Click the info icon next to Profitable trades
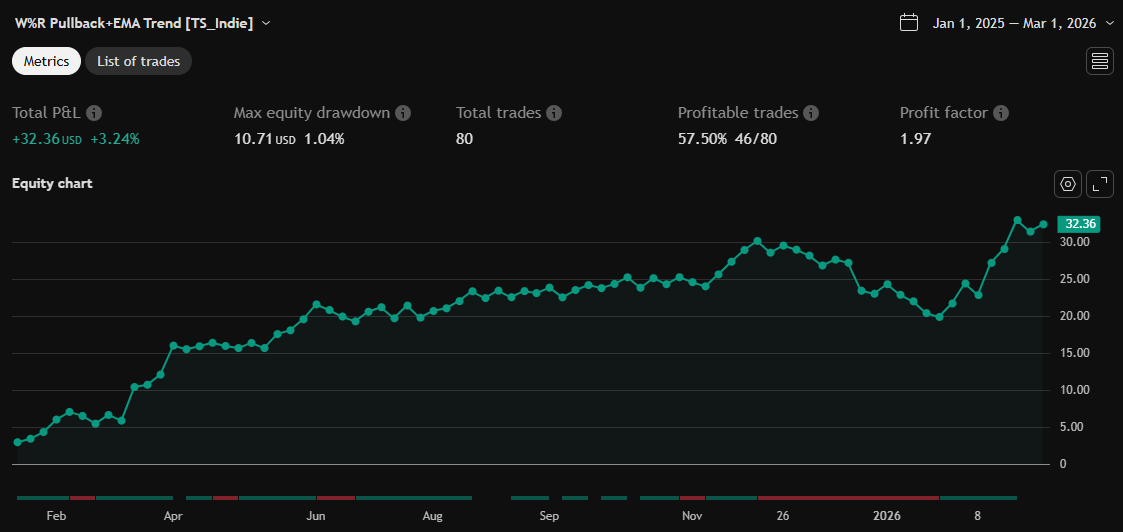Viewport: 1123px width, 532px height. click(811, 113)
